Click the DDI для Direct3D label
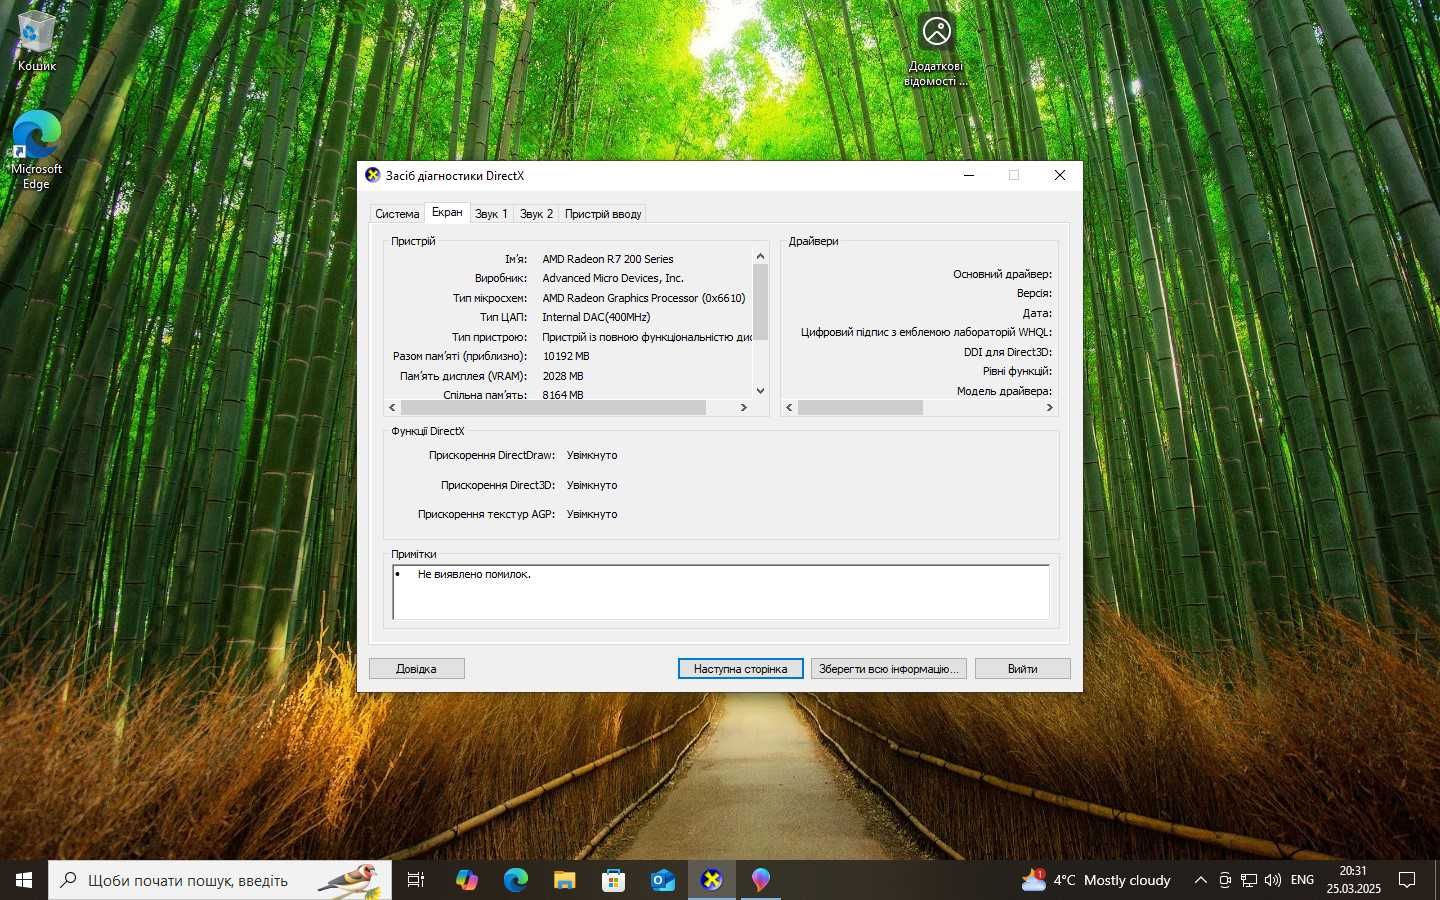 coord(1008,352)
